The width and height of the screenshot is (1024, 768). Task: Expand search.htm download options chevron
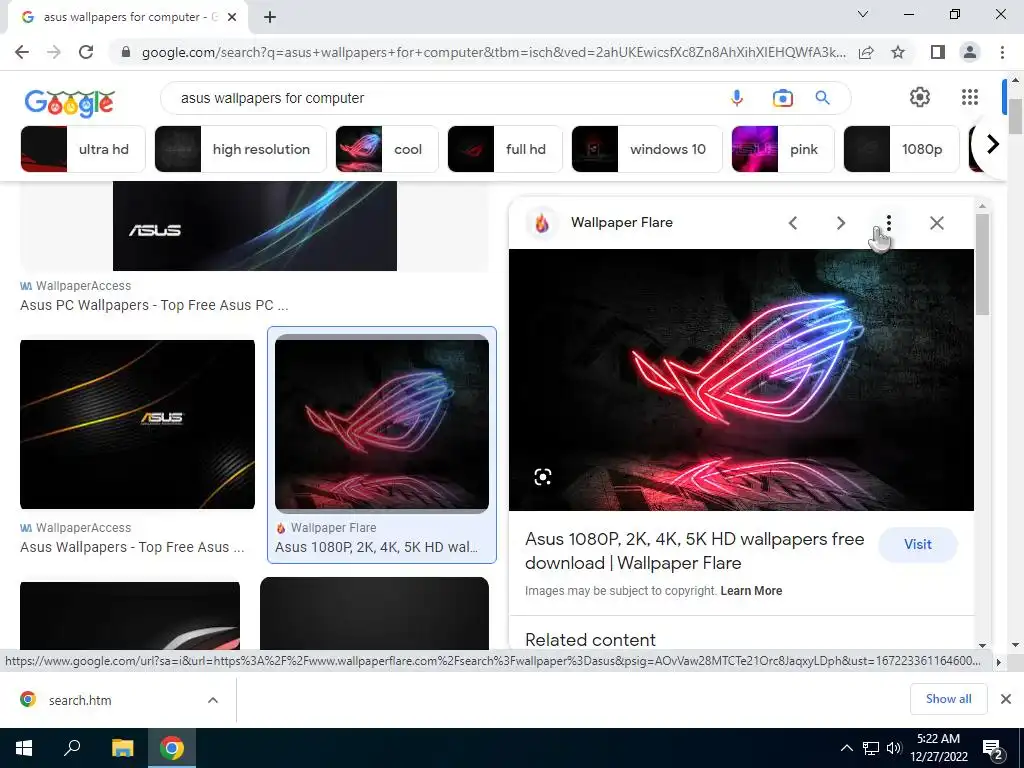213,700
